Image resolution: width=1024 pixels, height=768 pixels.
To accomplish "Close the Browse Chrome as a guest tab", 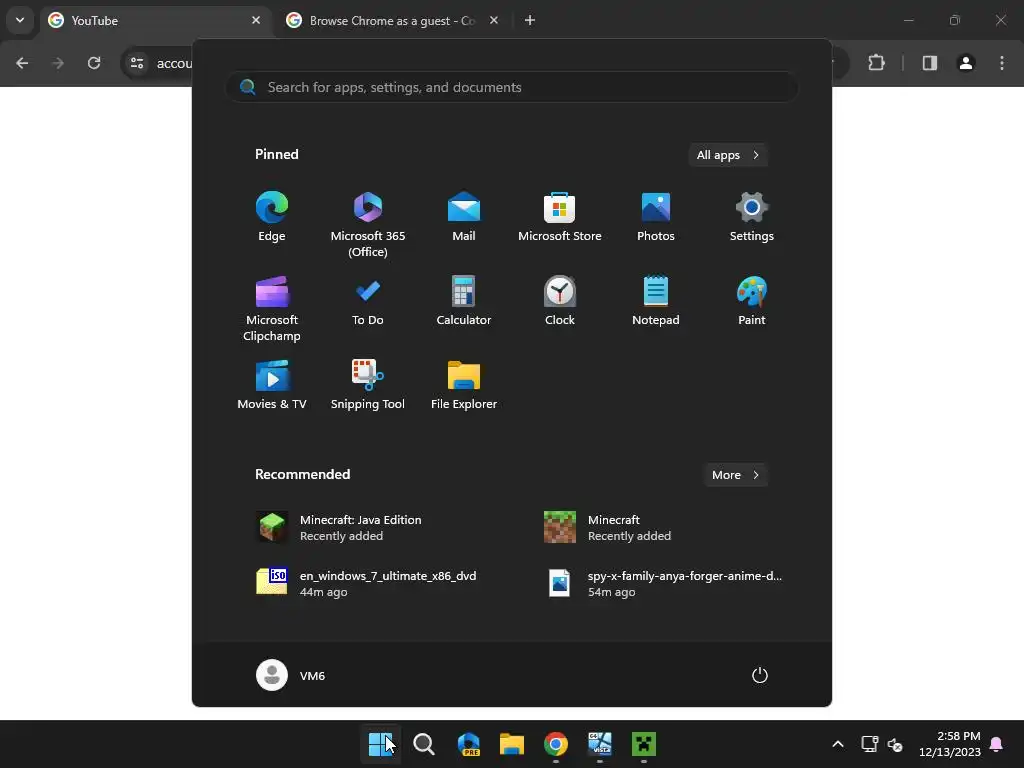I will 494,20.
